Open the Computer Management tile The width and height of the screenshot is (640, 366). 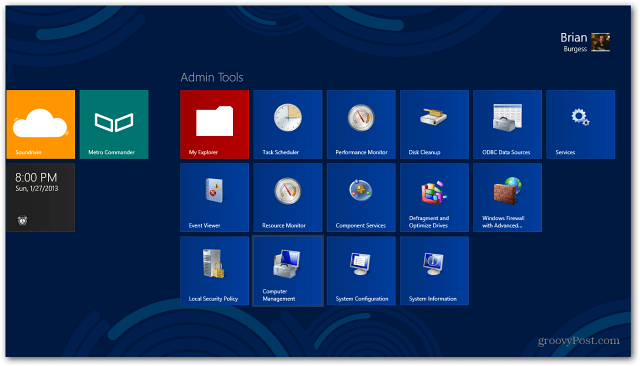288,271
